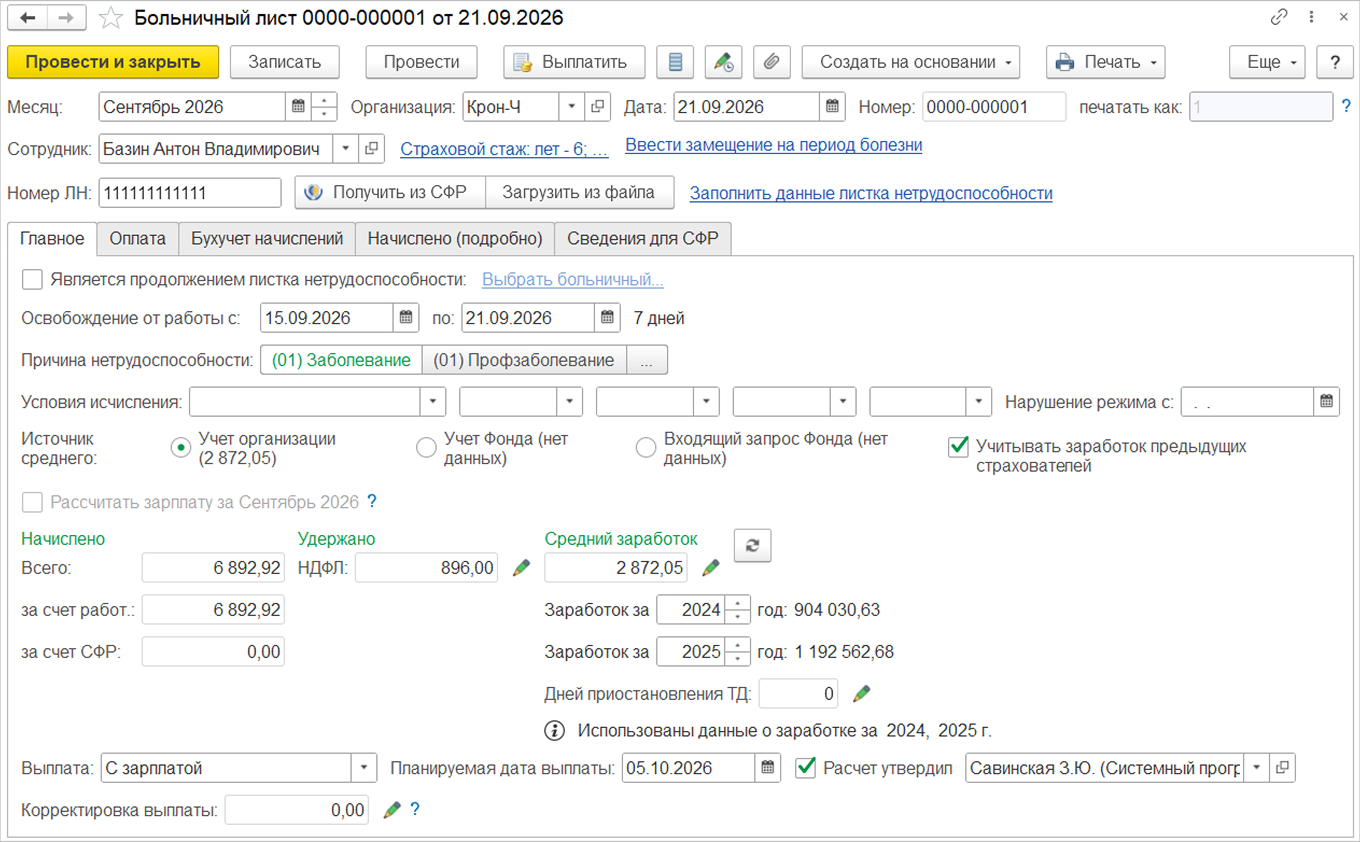This screenshot has height=842, width=1360.
Task: Open the Начислено (подробно) tab
Action: 455,239
